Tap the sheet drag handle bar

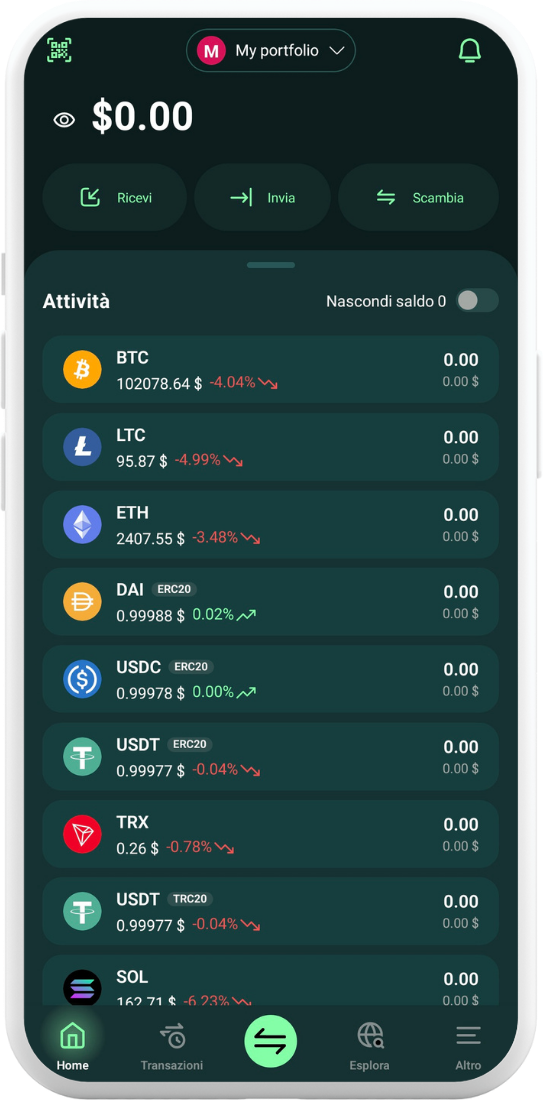click(x=271, y=265)
